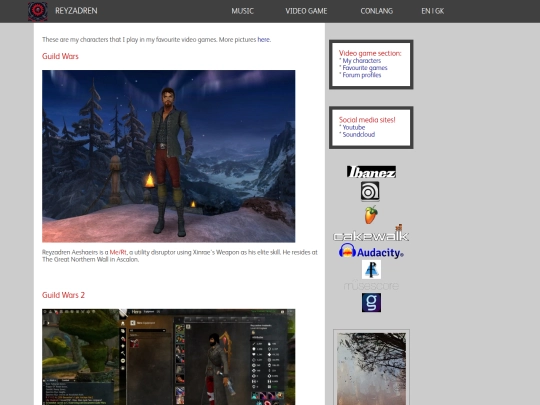Click the Me/Rt profession link
540x405 pixels.
point(118,252)
